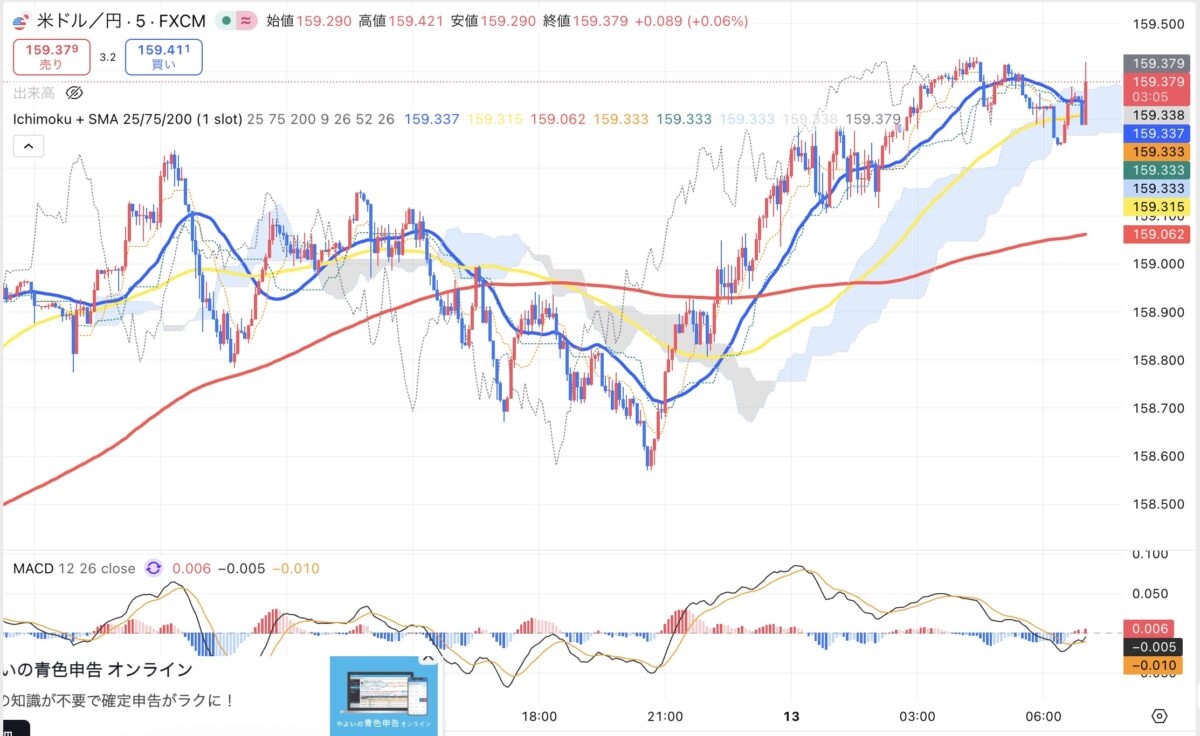Click the 買い buy button at 159.411
This screenshot has width=1200, height=736.
click(163, 57)
